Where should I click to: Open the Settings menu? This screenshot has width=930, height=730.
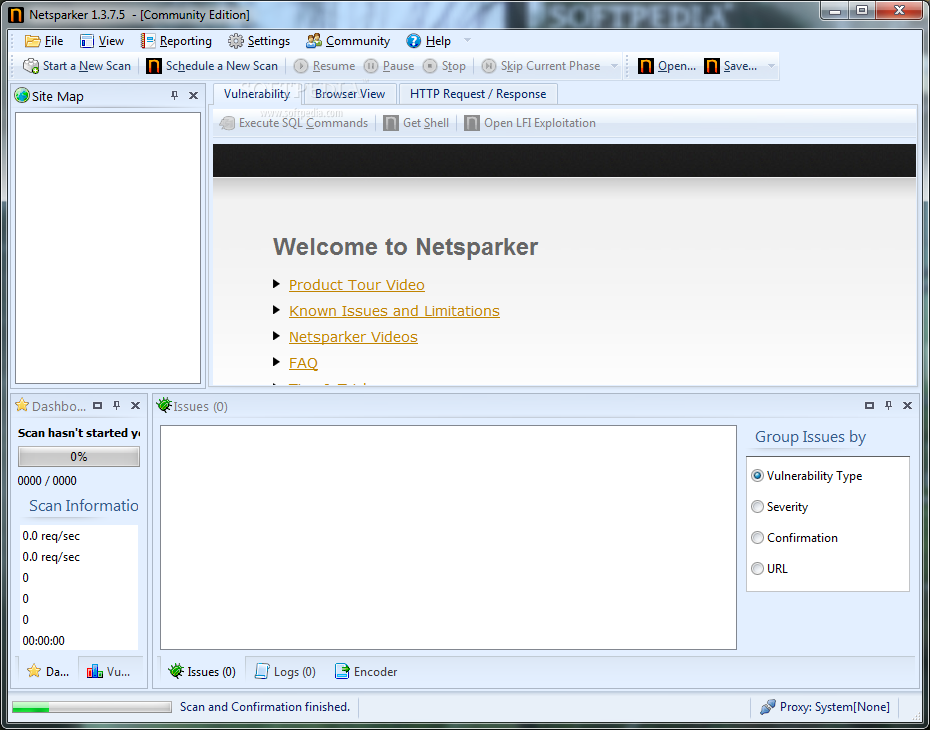[x=259, y=41]
